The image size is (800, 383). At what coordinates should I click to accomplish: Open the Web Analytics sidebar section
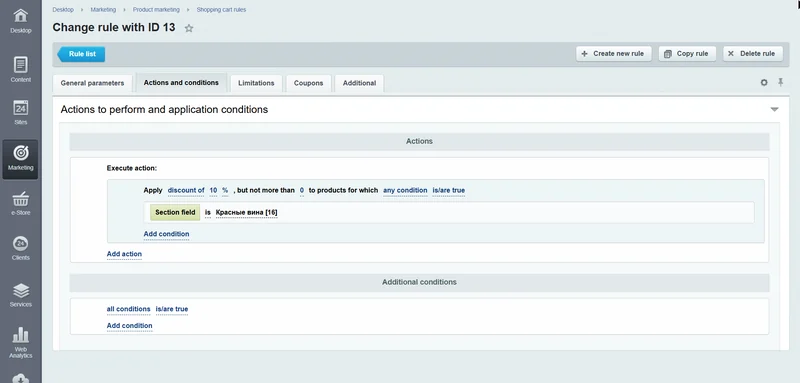20,343
